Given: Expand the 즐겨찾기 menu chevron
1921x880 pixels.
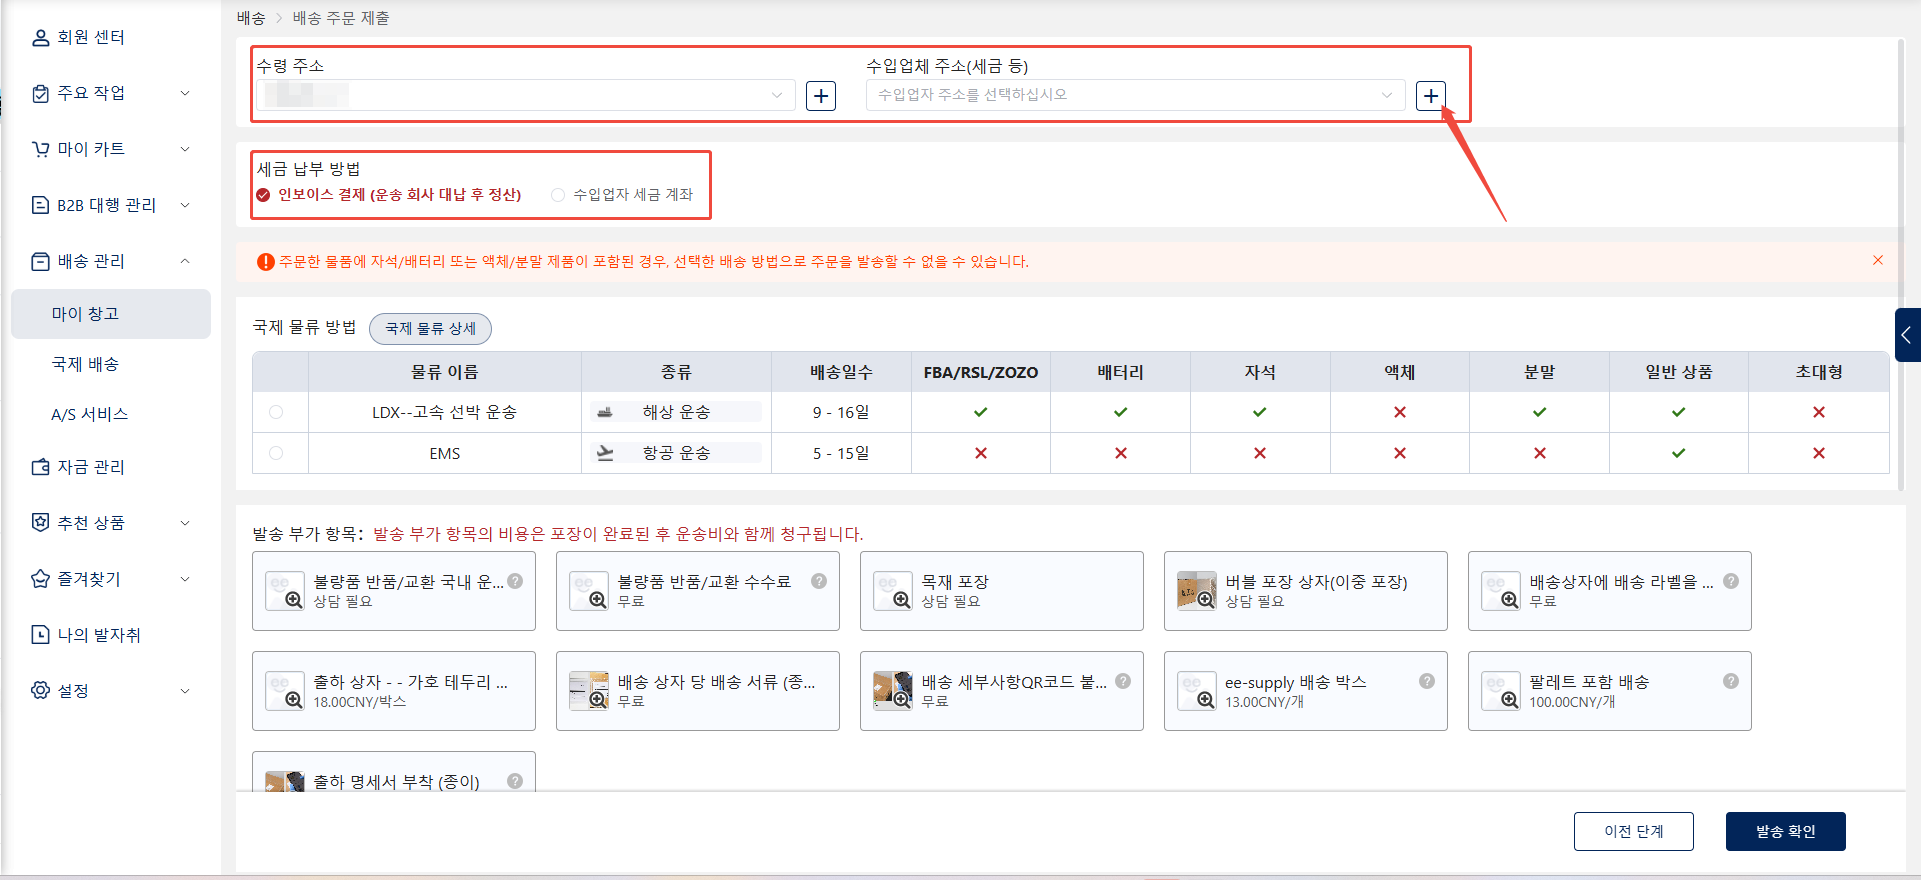Looking at the screenshot, I should [x=185, y=579].
